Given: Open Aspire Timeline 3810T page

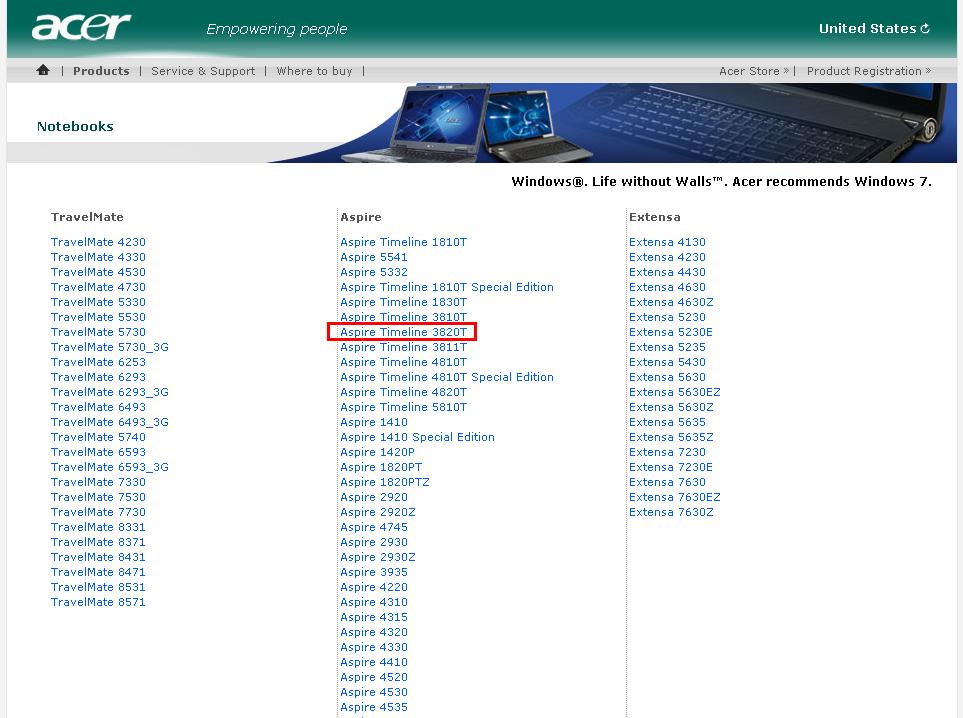Looking at the screenshot, I should click(x=404, y=317).
